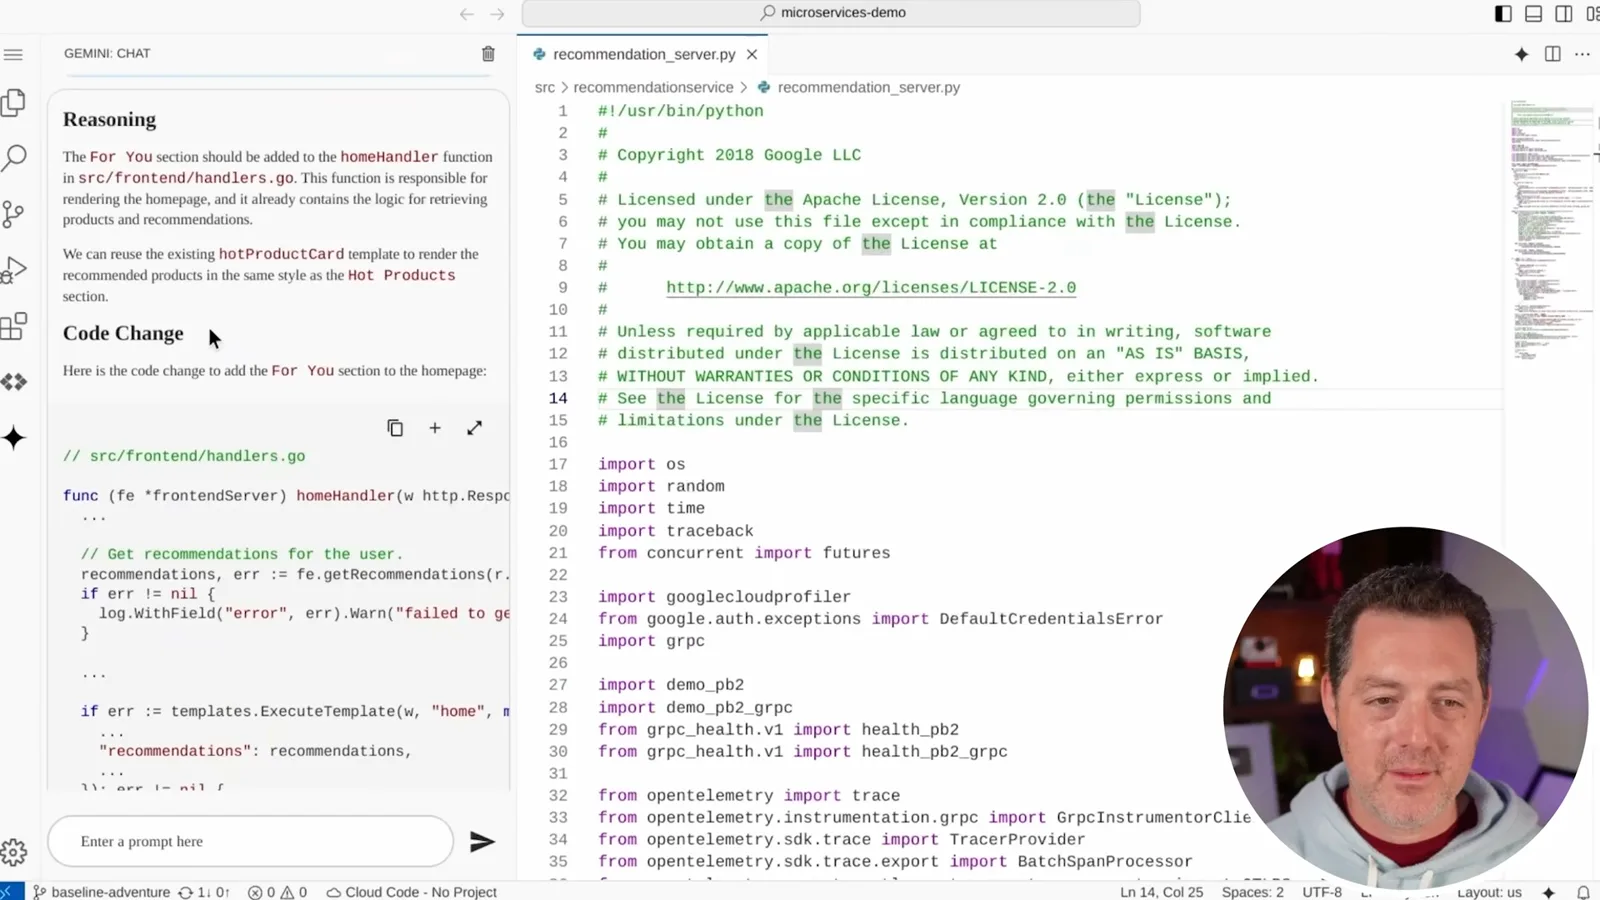Change file encoding via UTF-8
The image size is (1600, 900).
(1322, 892)
